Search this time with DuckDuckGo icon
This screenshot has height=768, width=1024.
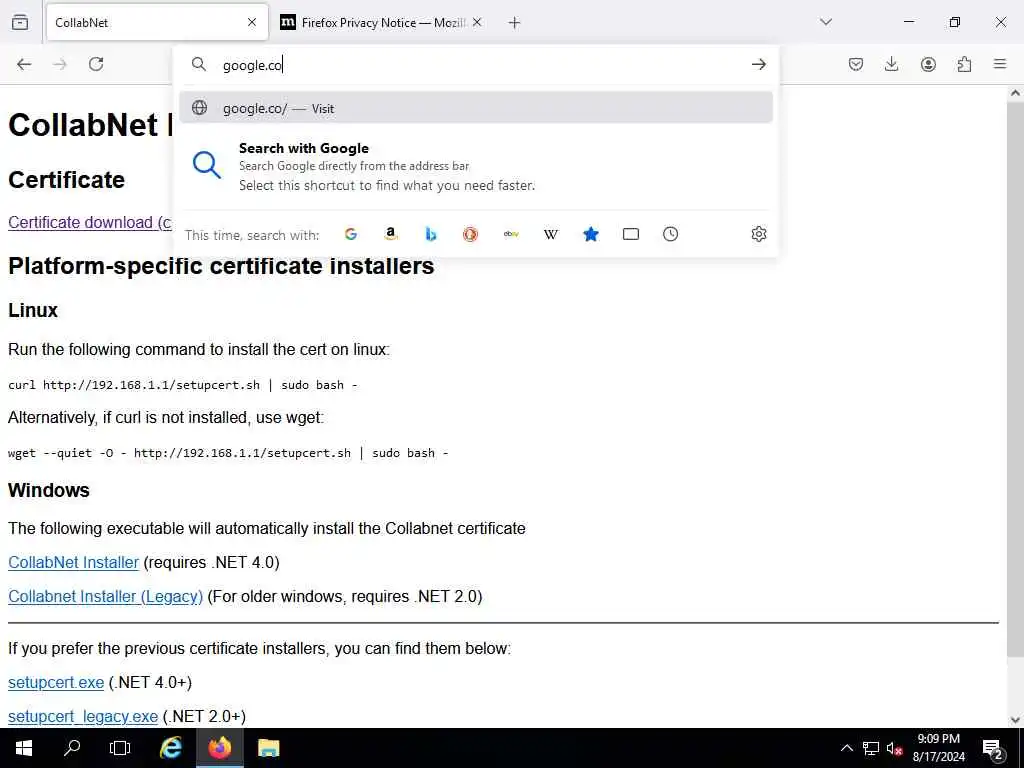[x=470, y=234]
